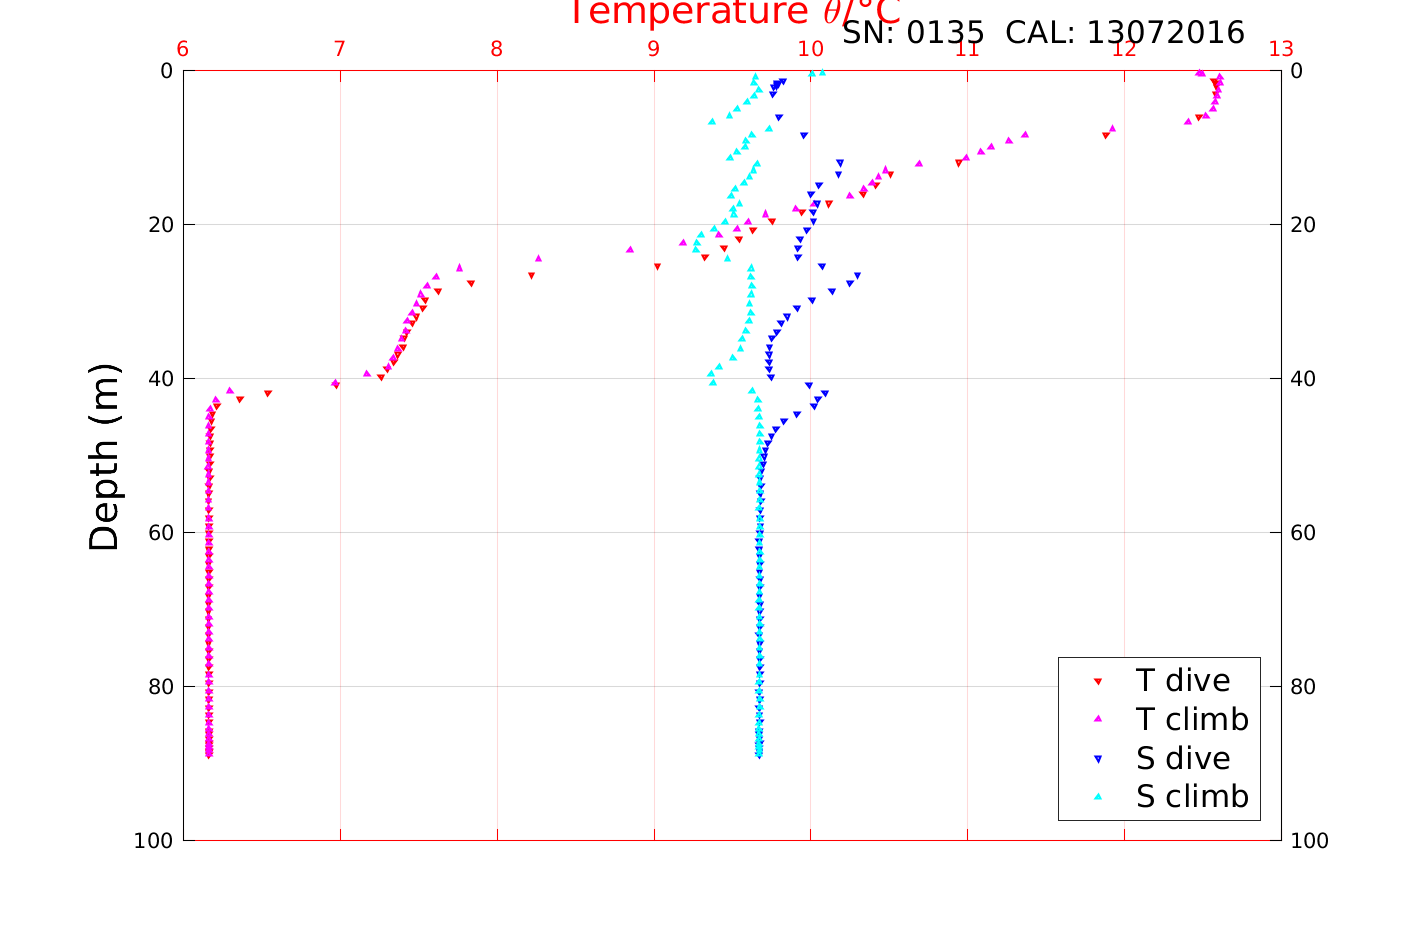Click depth tick 60 on right axis
Image resolution: width=1417 pixels, height=945 pixels.
[x=1303, y=533]
